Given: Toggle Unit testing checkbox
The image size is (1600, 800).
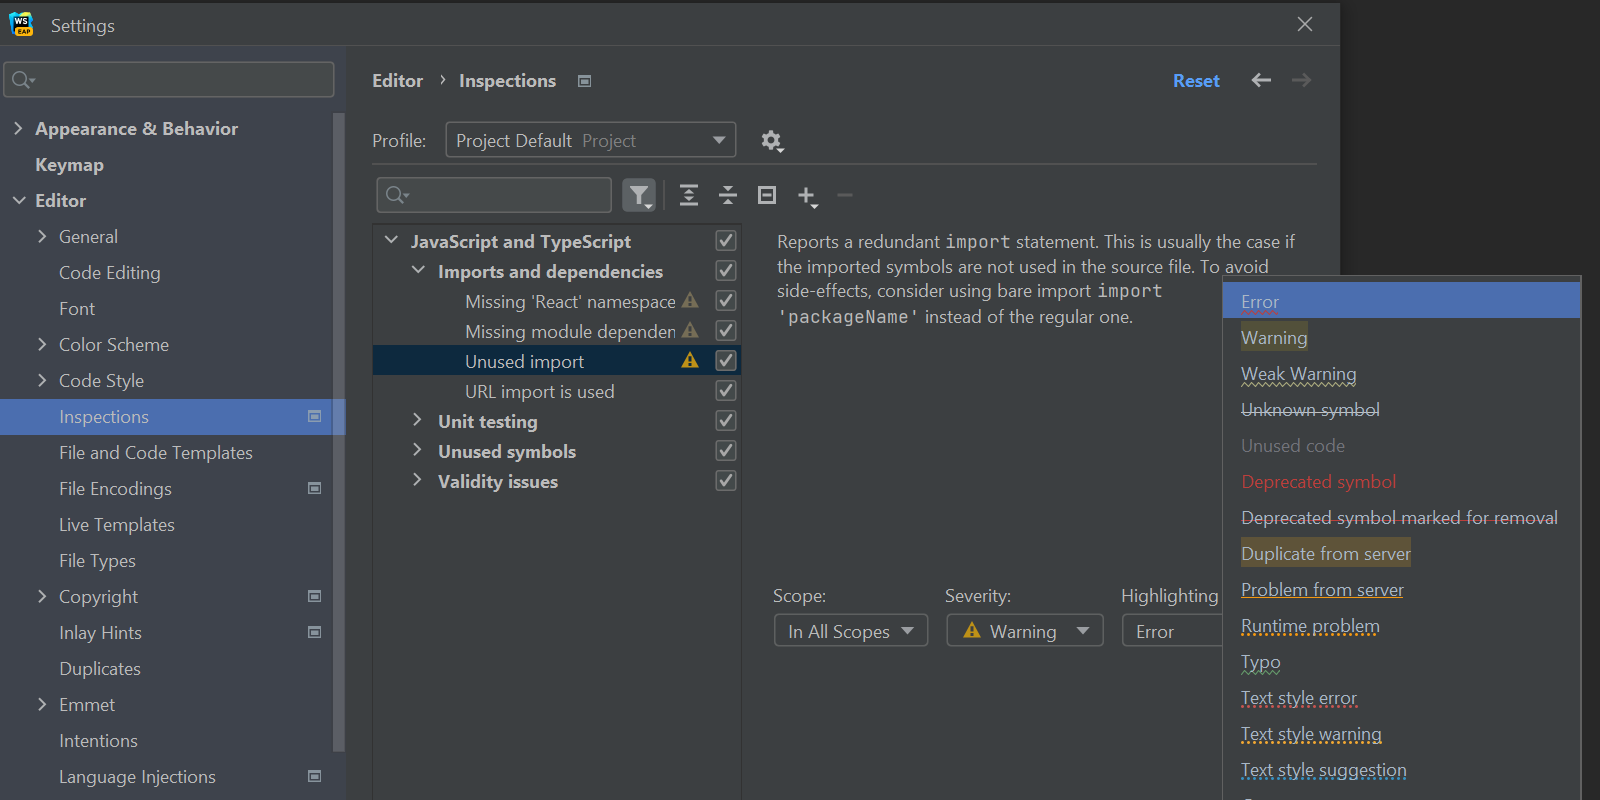Looking at the screenshot, I should click(726, 421).
